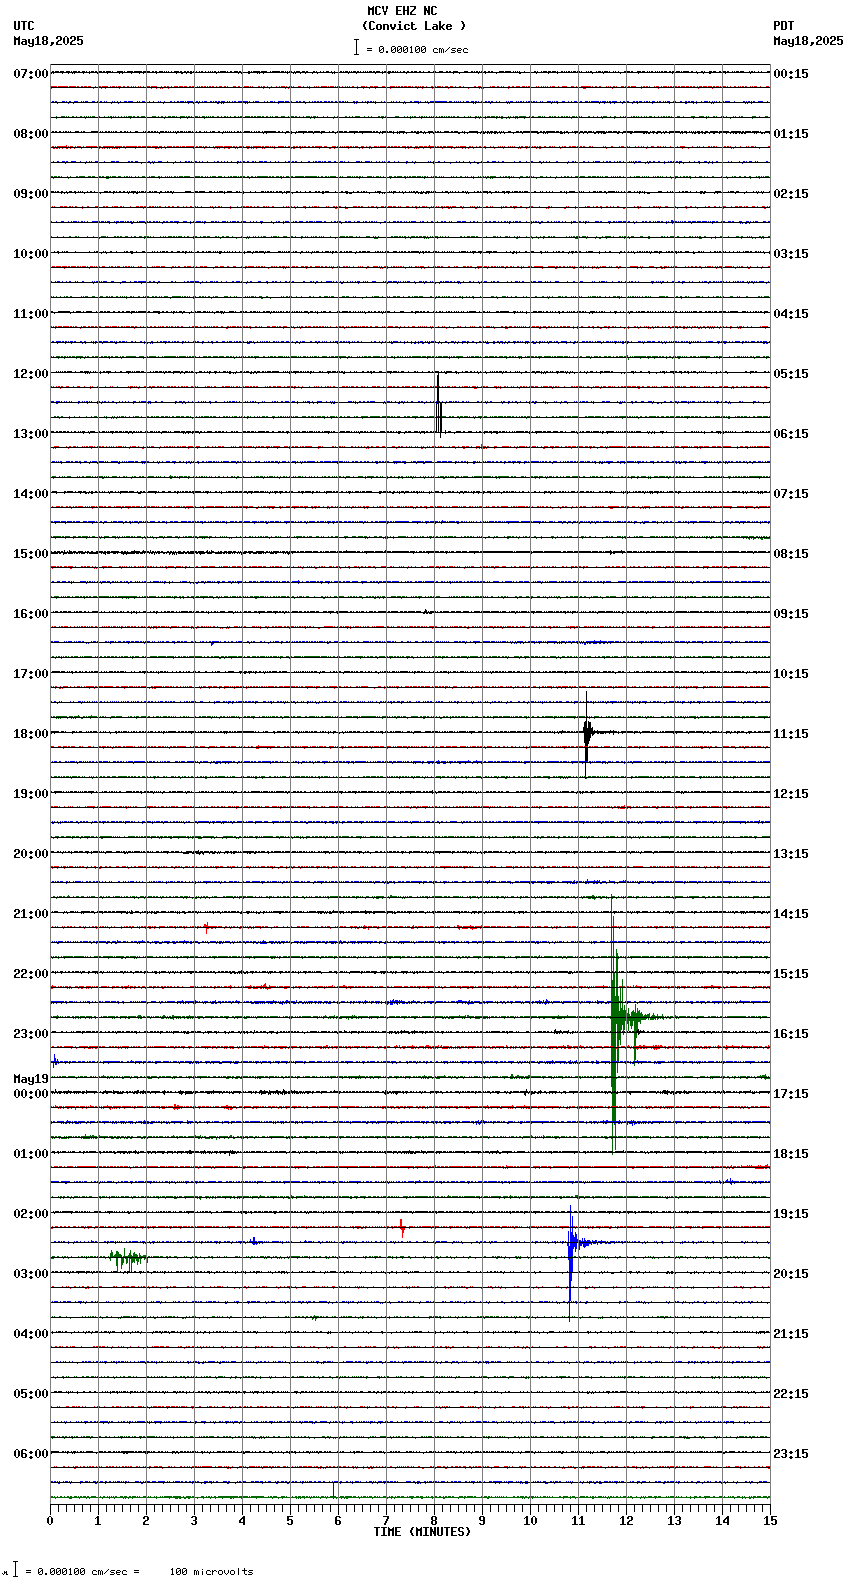The height and width of the screenshot is (1584, 850).
Task: Click the '10' tick on the minutes axis
Action: [x=530, y=1521]
